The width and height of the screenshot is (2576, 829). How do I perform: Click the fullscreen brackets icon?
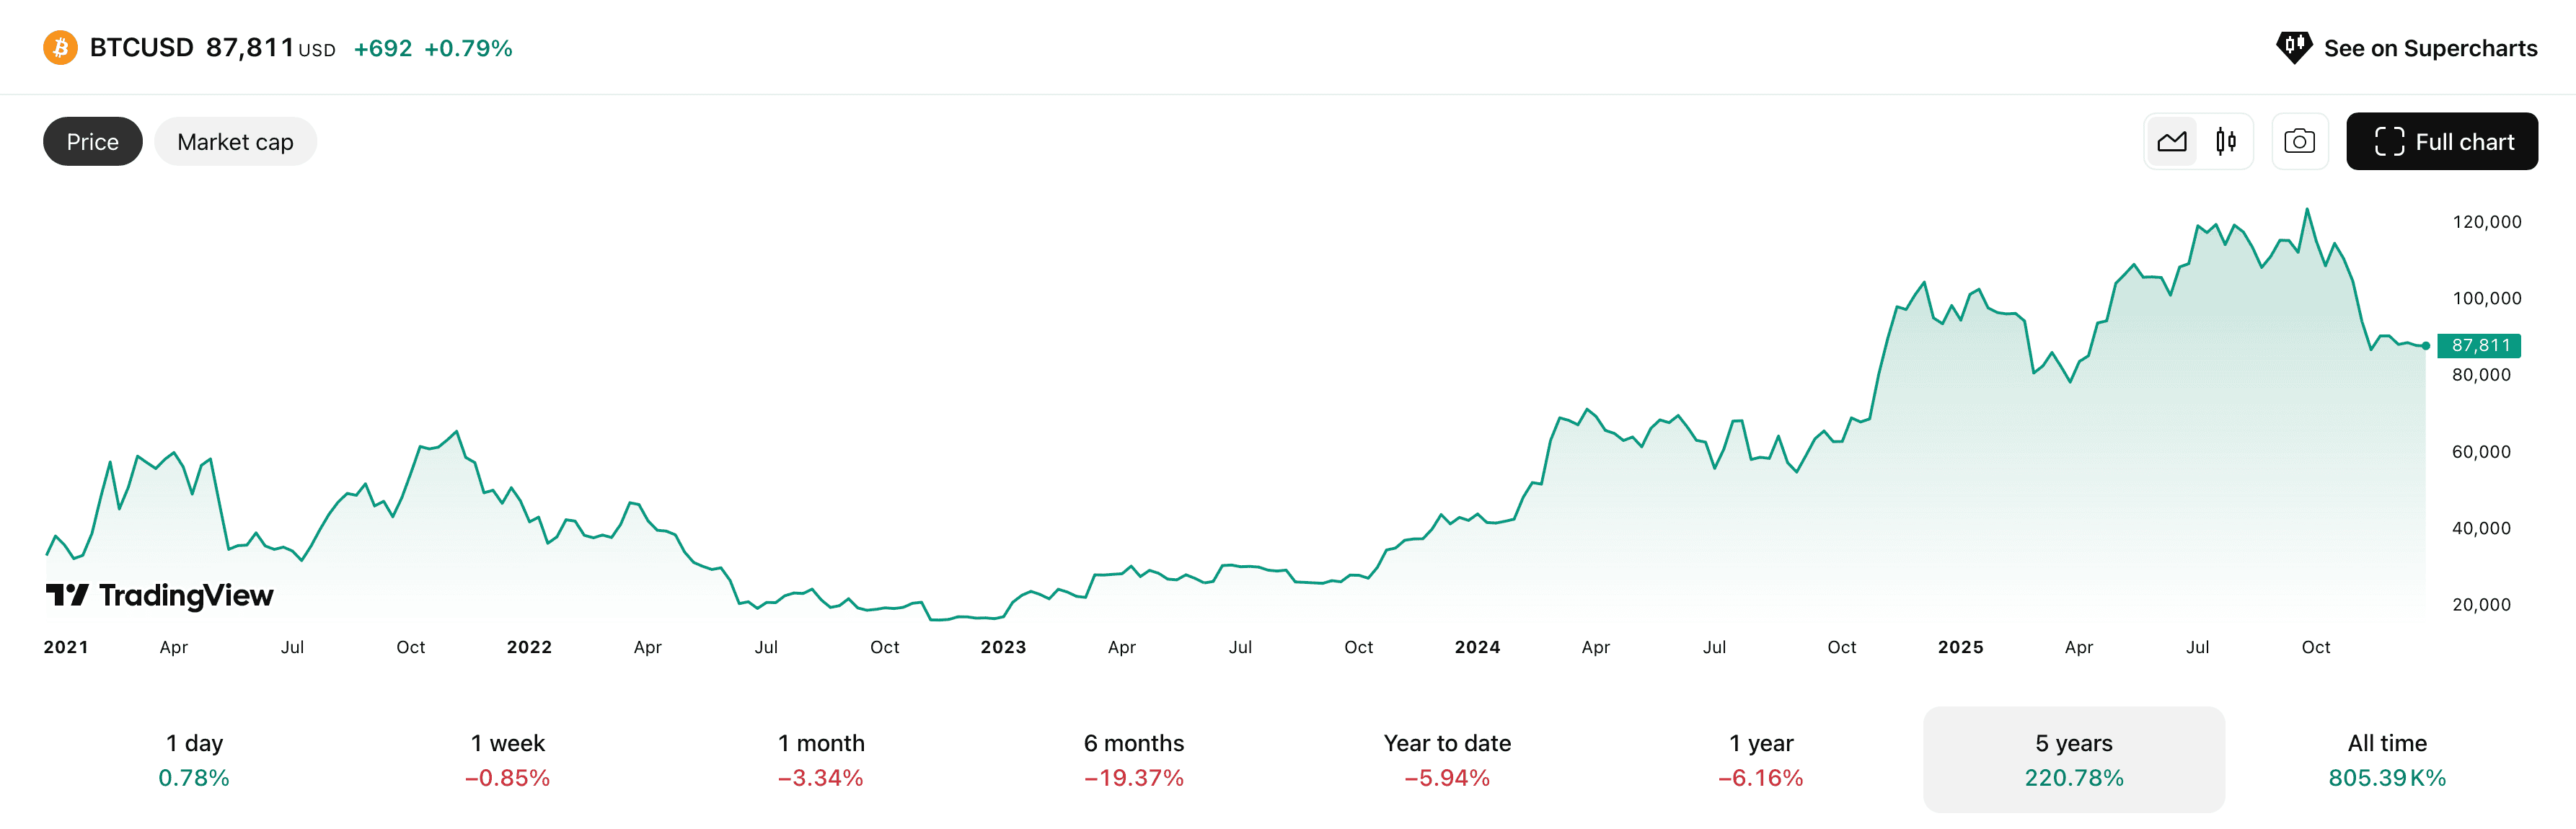[2389, 142]
